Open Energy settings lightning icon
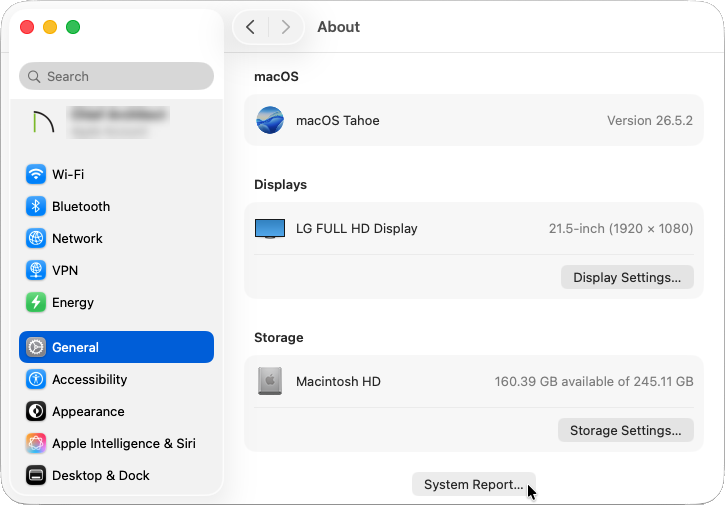Viewport: 725px width, 505px height. click(x=36, y=302)
